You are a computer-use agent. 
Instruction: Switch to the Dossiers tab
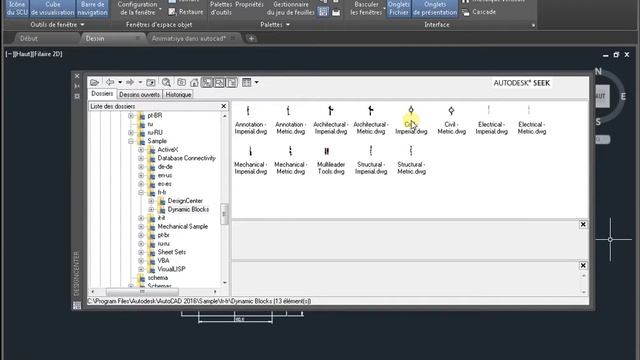pos(102,94)
